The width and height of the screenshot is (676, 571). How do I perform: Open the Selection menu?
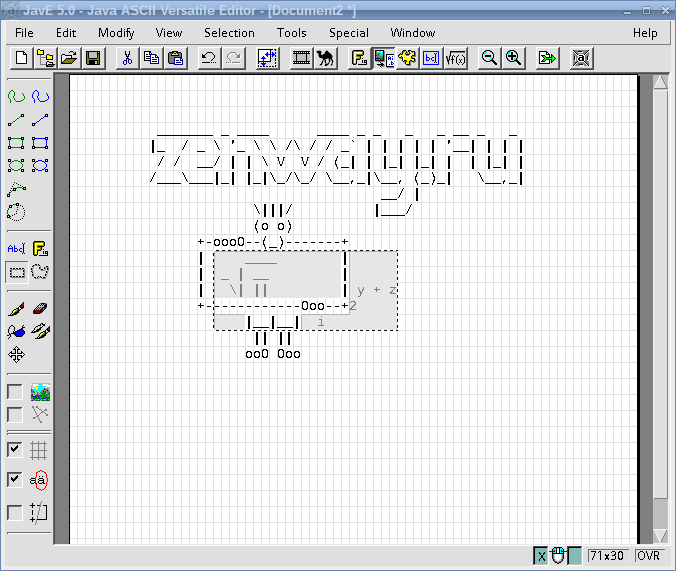[x=229, y=33]
